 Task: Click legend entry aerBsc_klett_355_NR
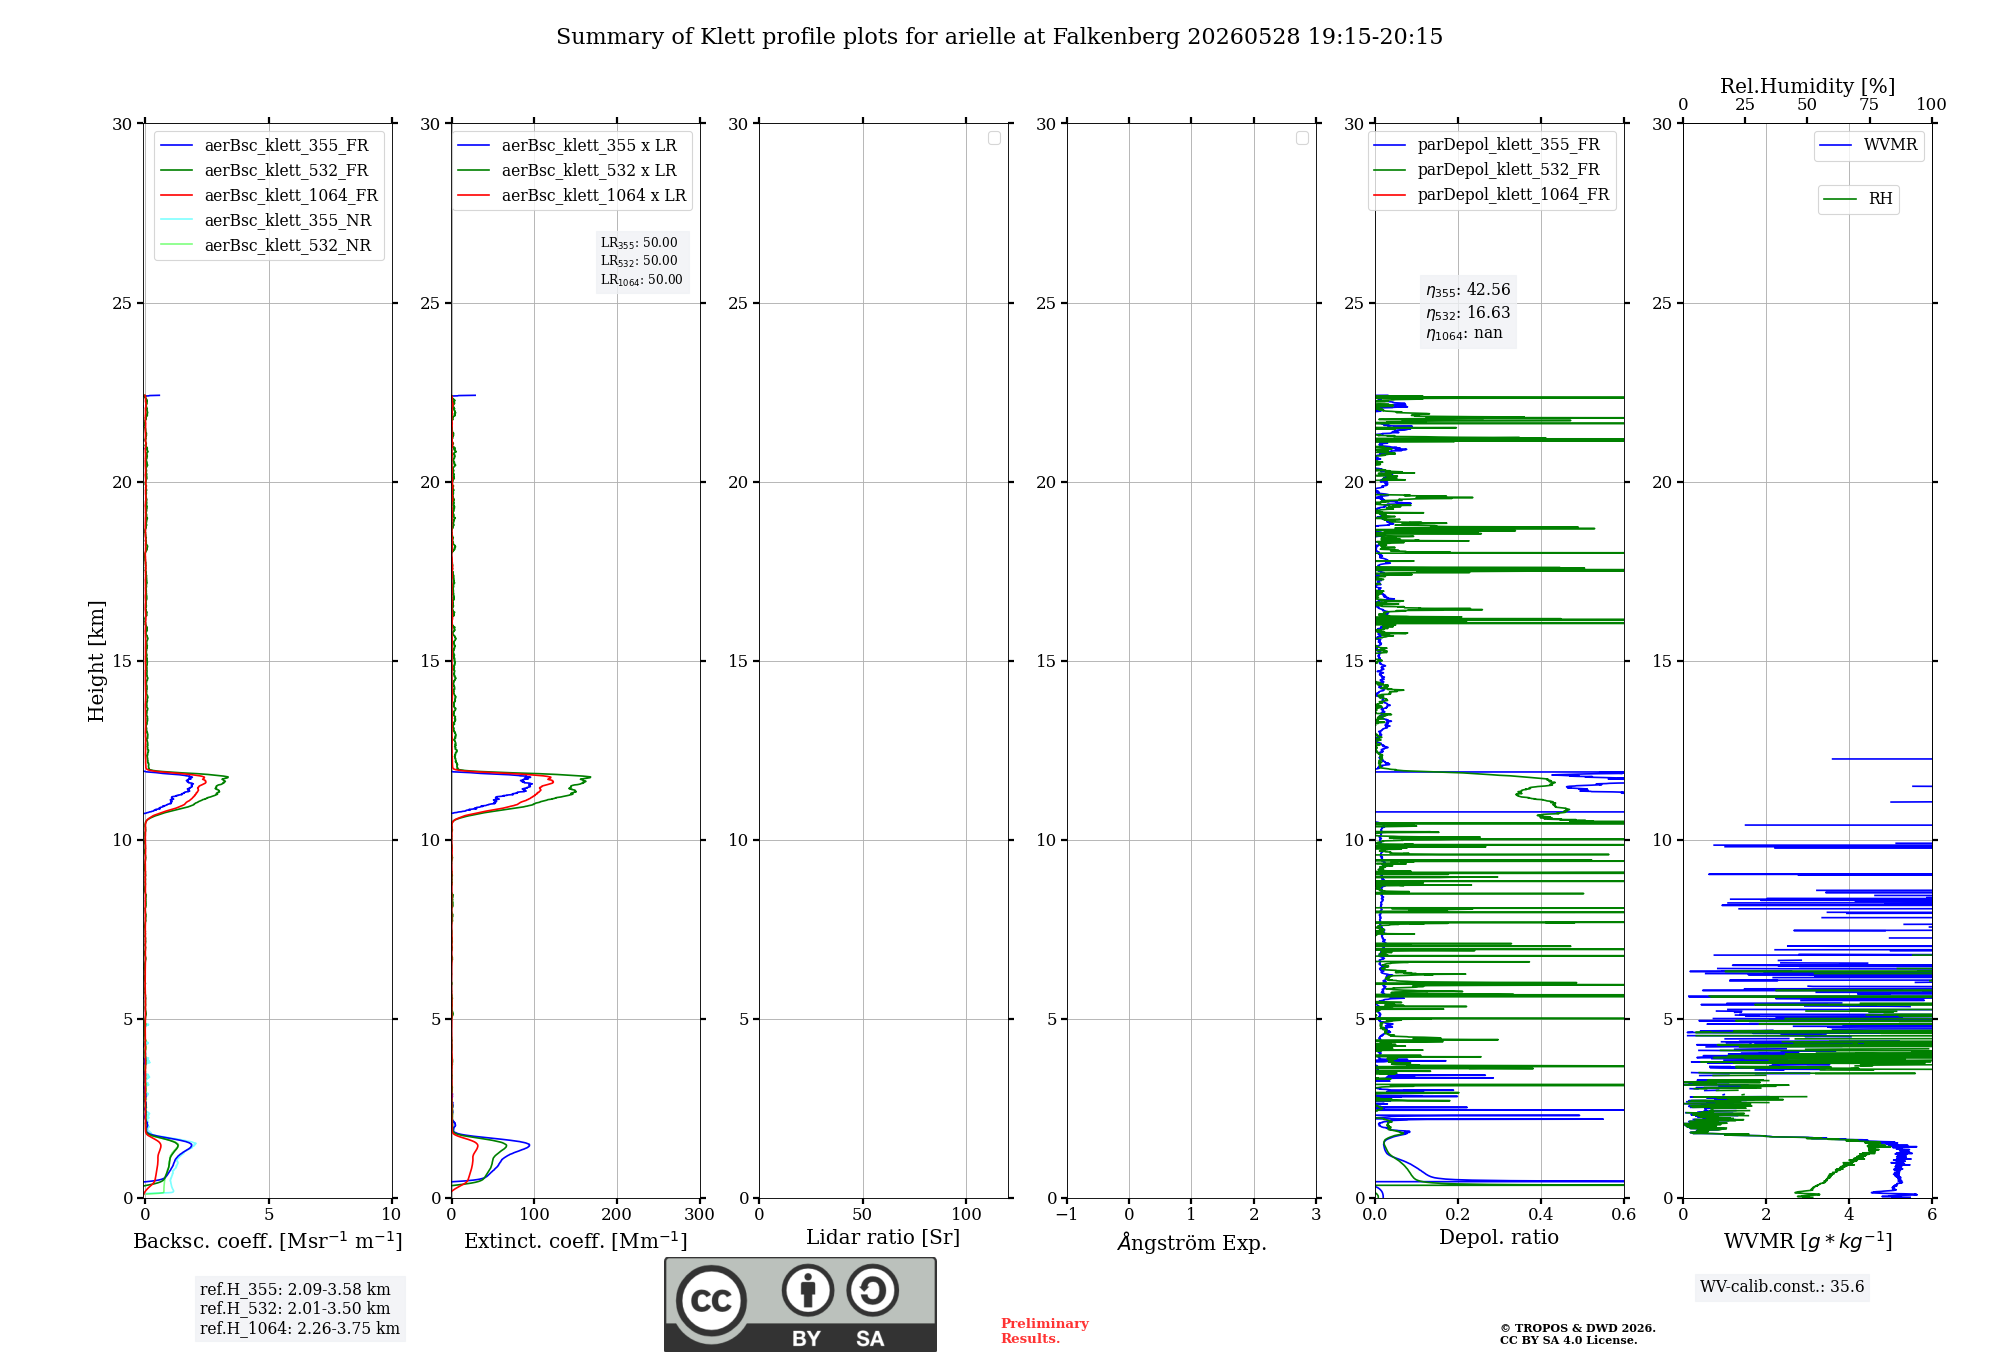(267, 221)
